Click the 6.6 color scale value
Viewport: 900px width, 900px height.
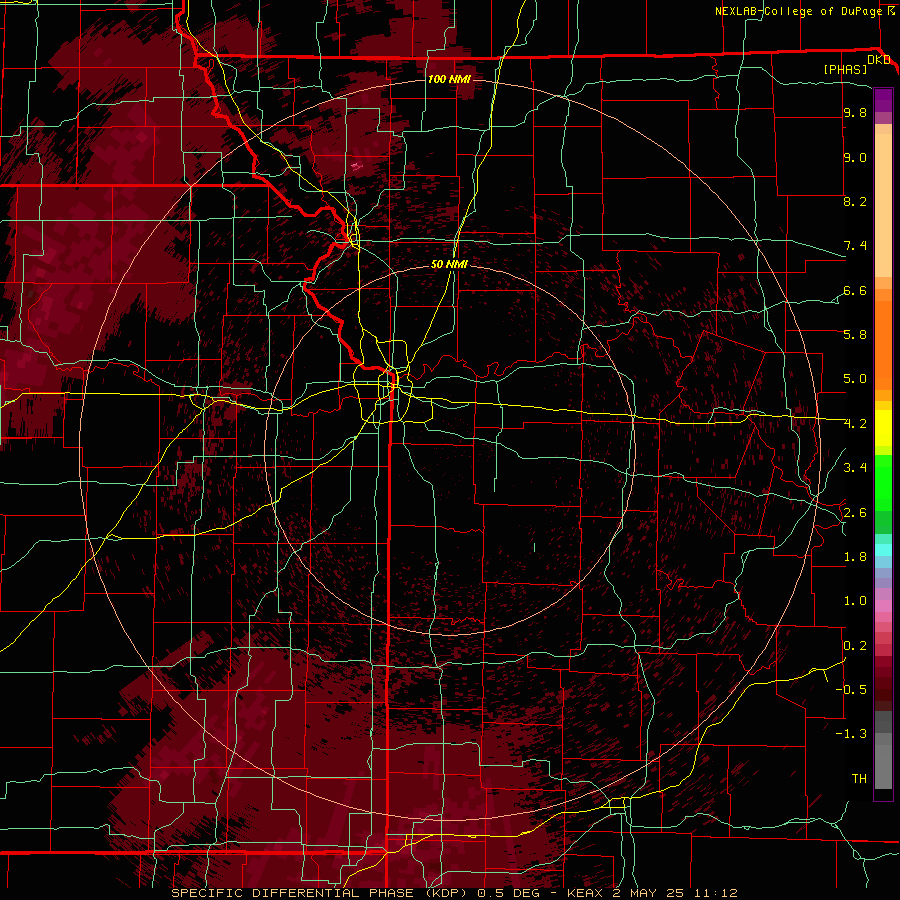[855, 290]
